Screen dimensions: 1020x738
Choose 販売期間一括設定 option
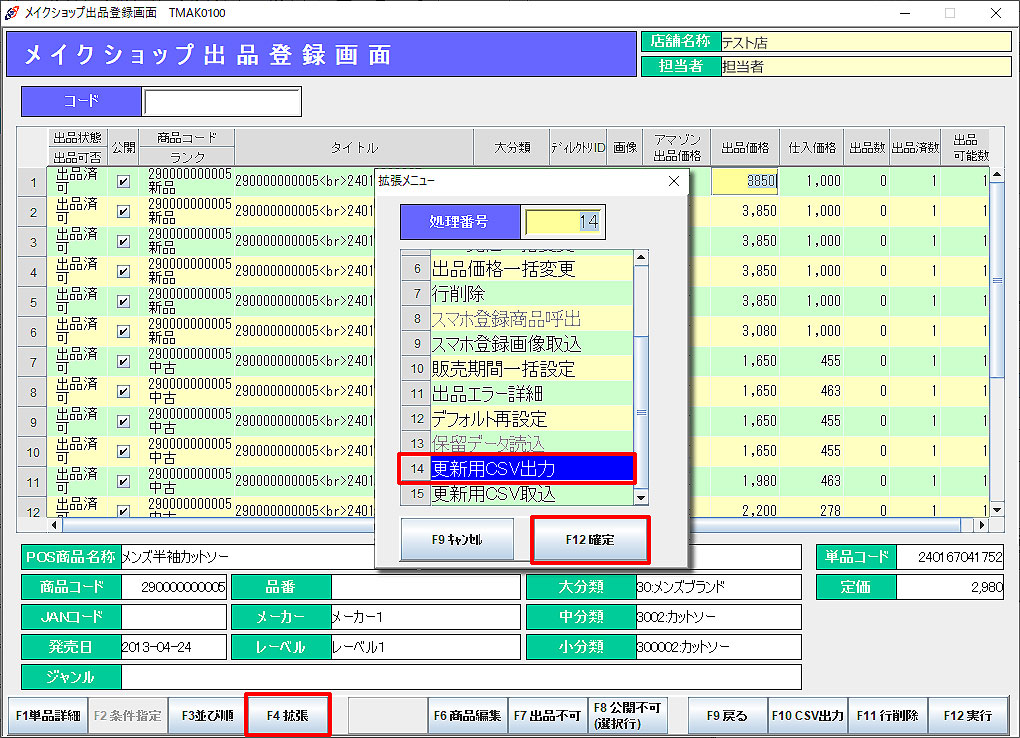[532, 369]
